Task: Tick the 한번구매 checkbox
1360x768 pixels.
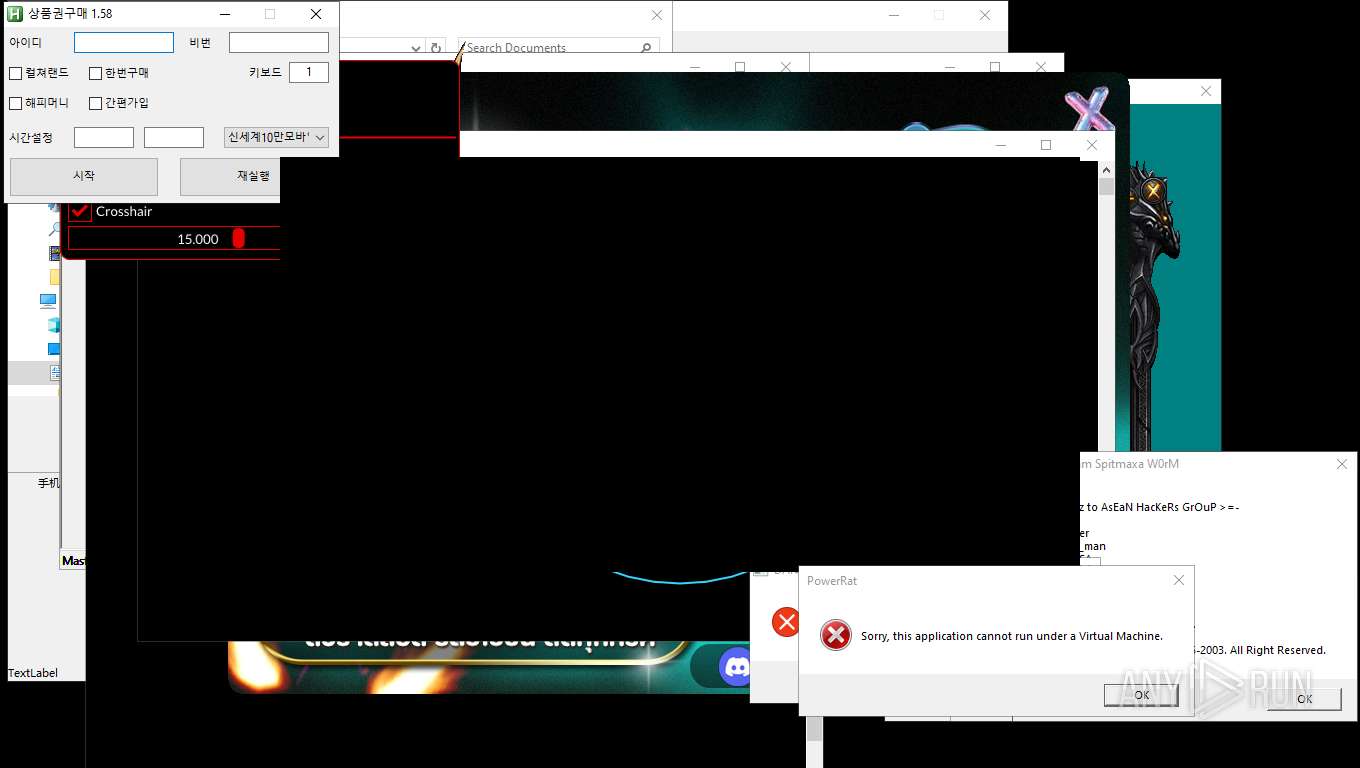Action: [x=95, y=73]
